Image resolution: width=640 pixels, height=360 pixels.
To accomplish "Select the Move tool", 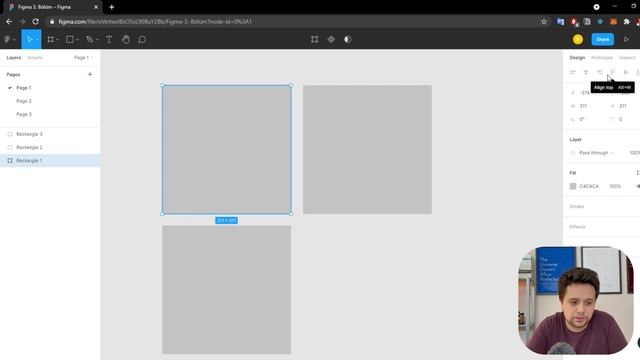I will tap(29, 40).
